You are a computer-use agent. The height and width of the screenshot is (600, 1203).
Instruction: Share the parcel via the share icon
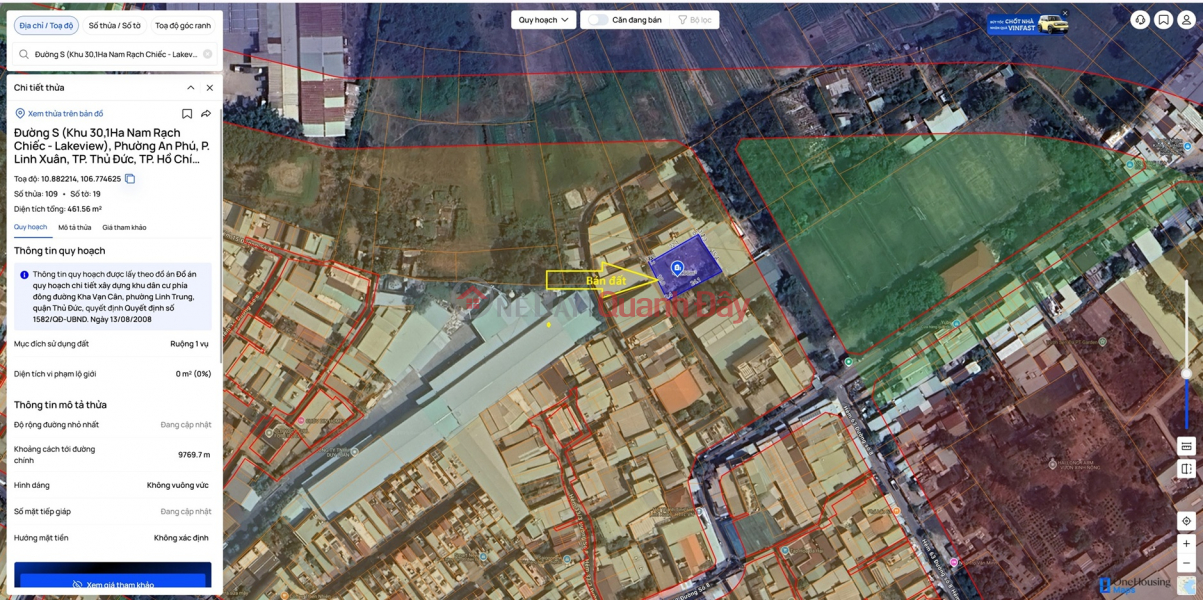(205, 113)
